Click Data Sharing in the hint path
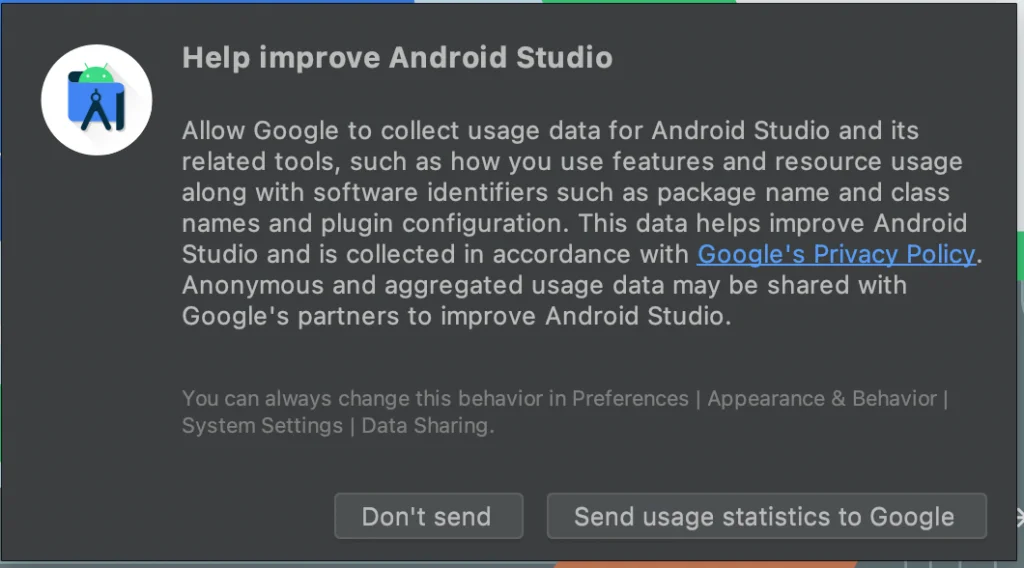The width and height of the screenshot is (1024, 568). (426, 425)
